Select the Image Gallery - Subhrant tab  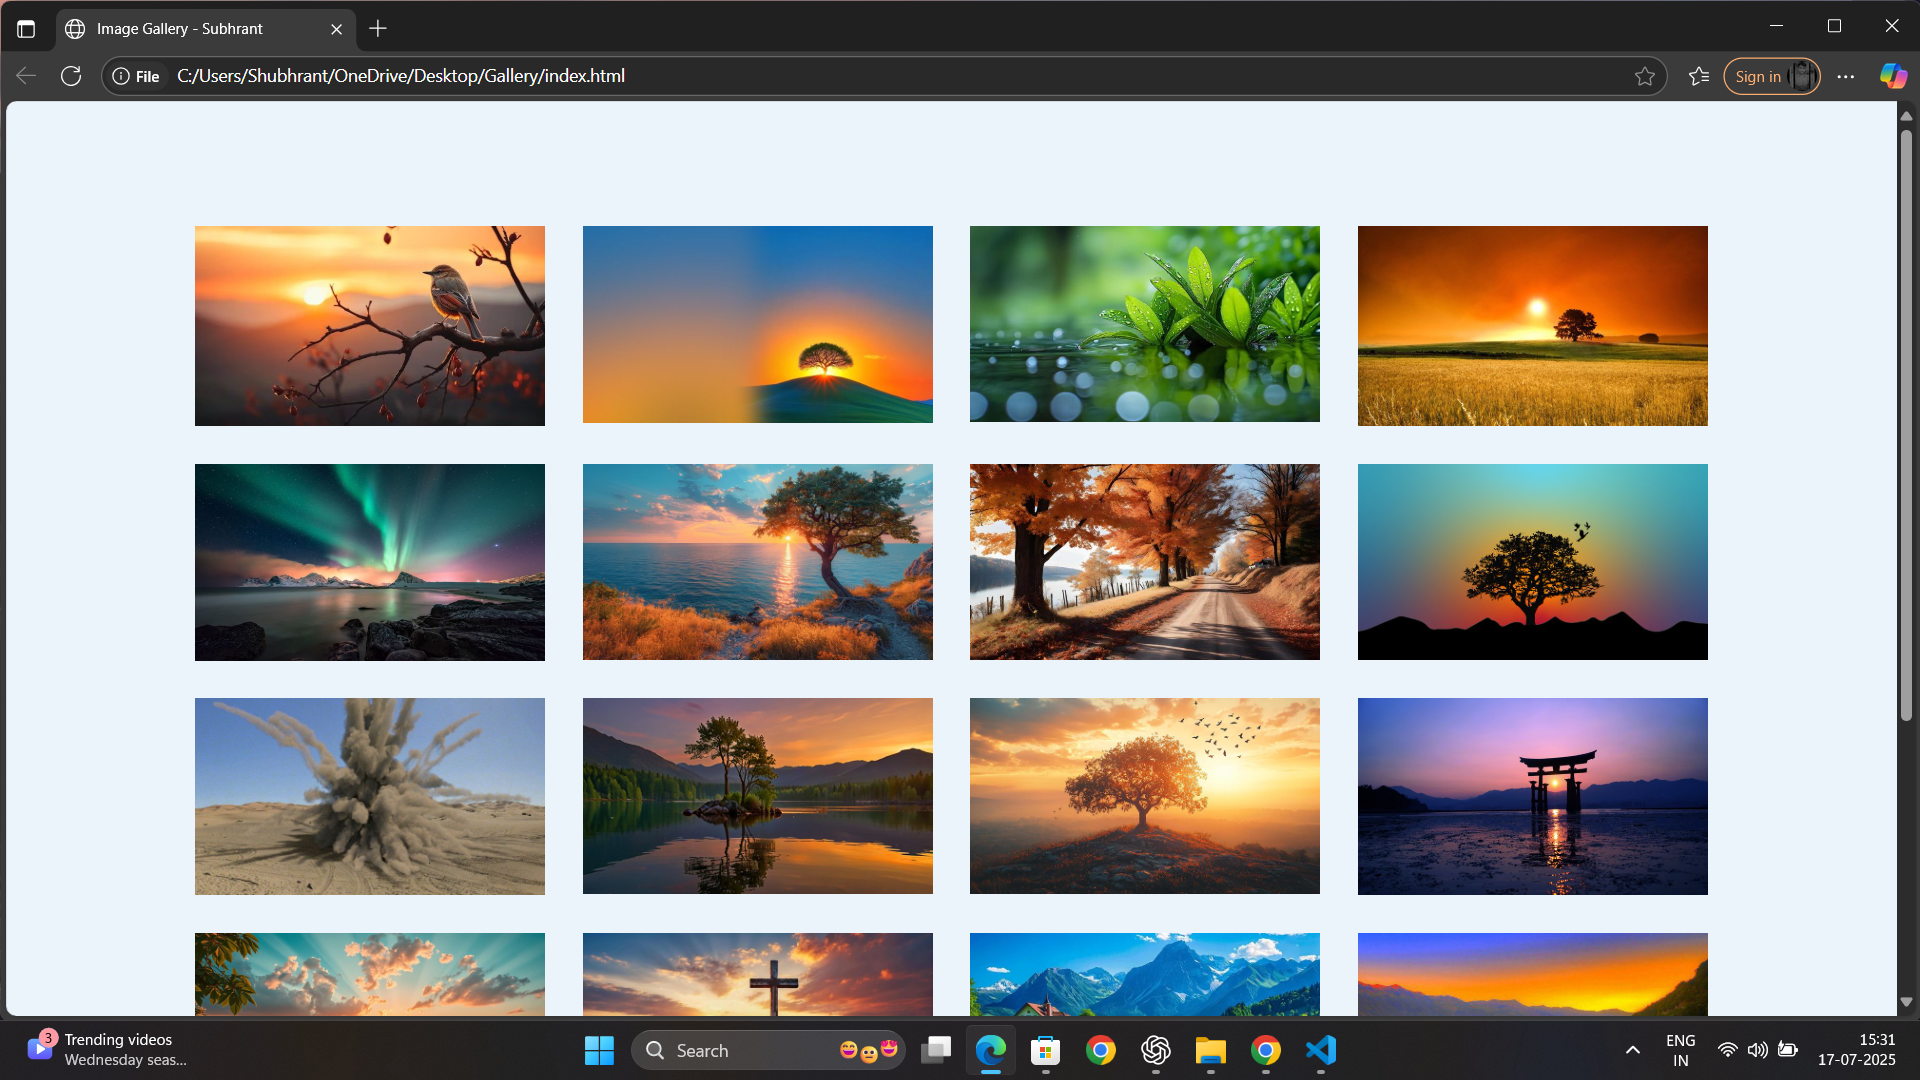pyautogui.click(x=180, y=29)
